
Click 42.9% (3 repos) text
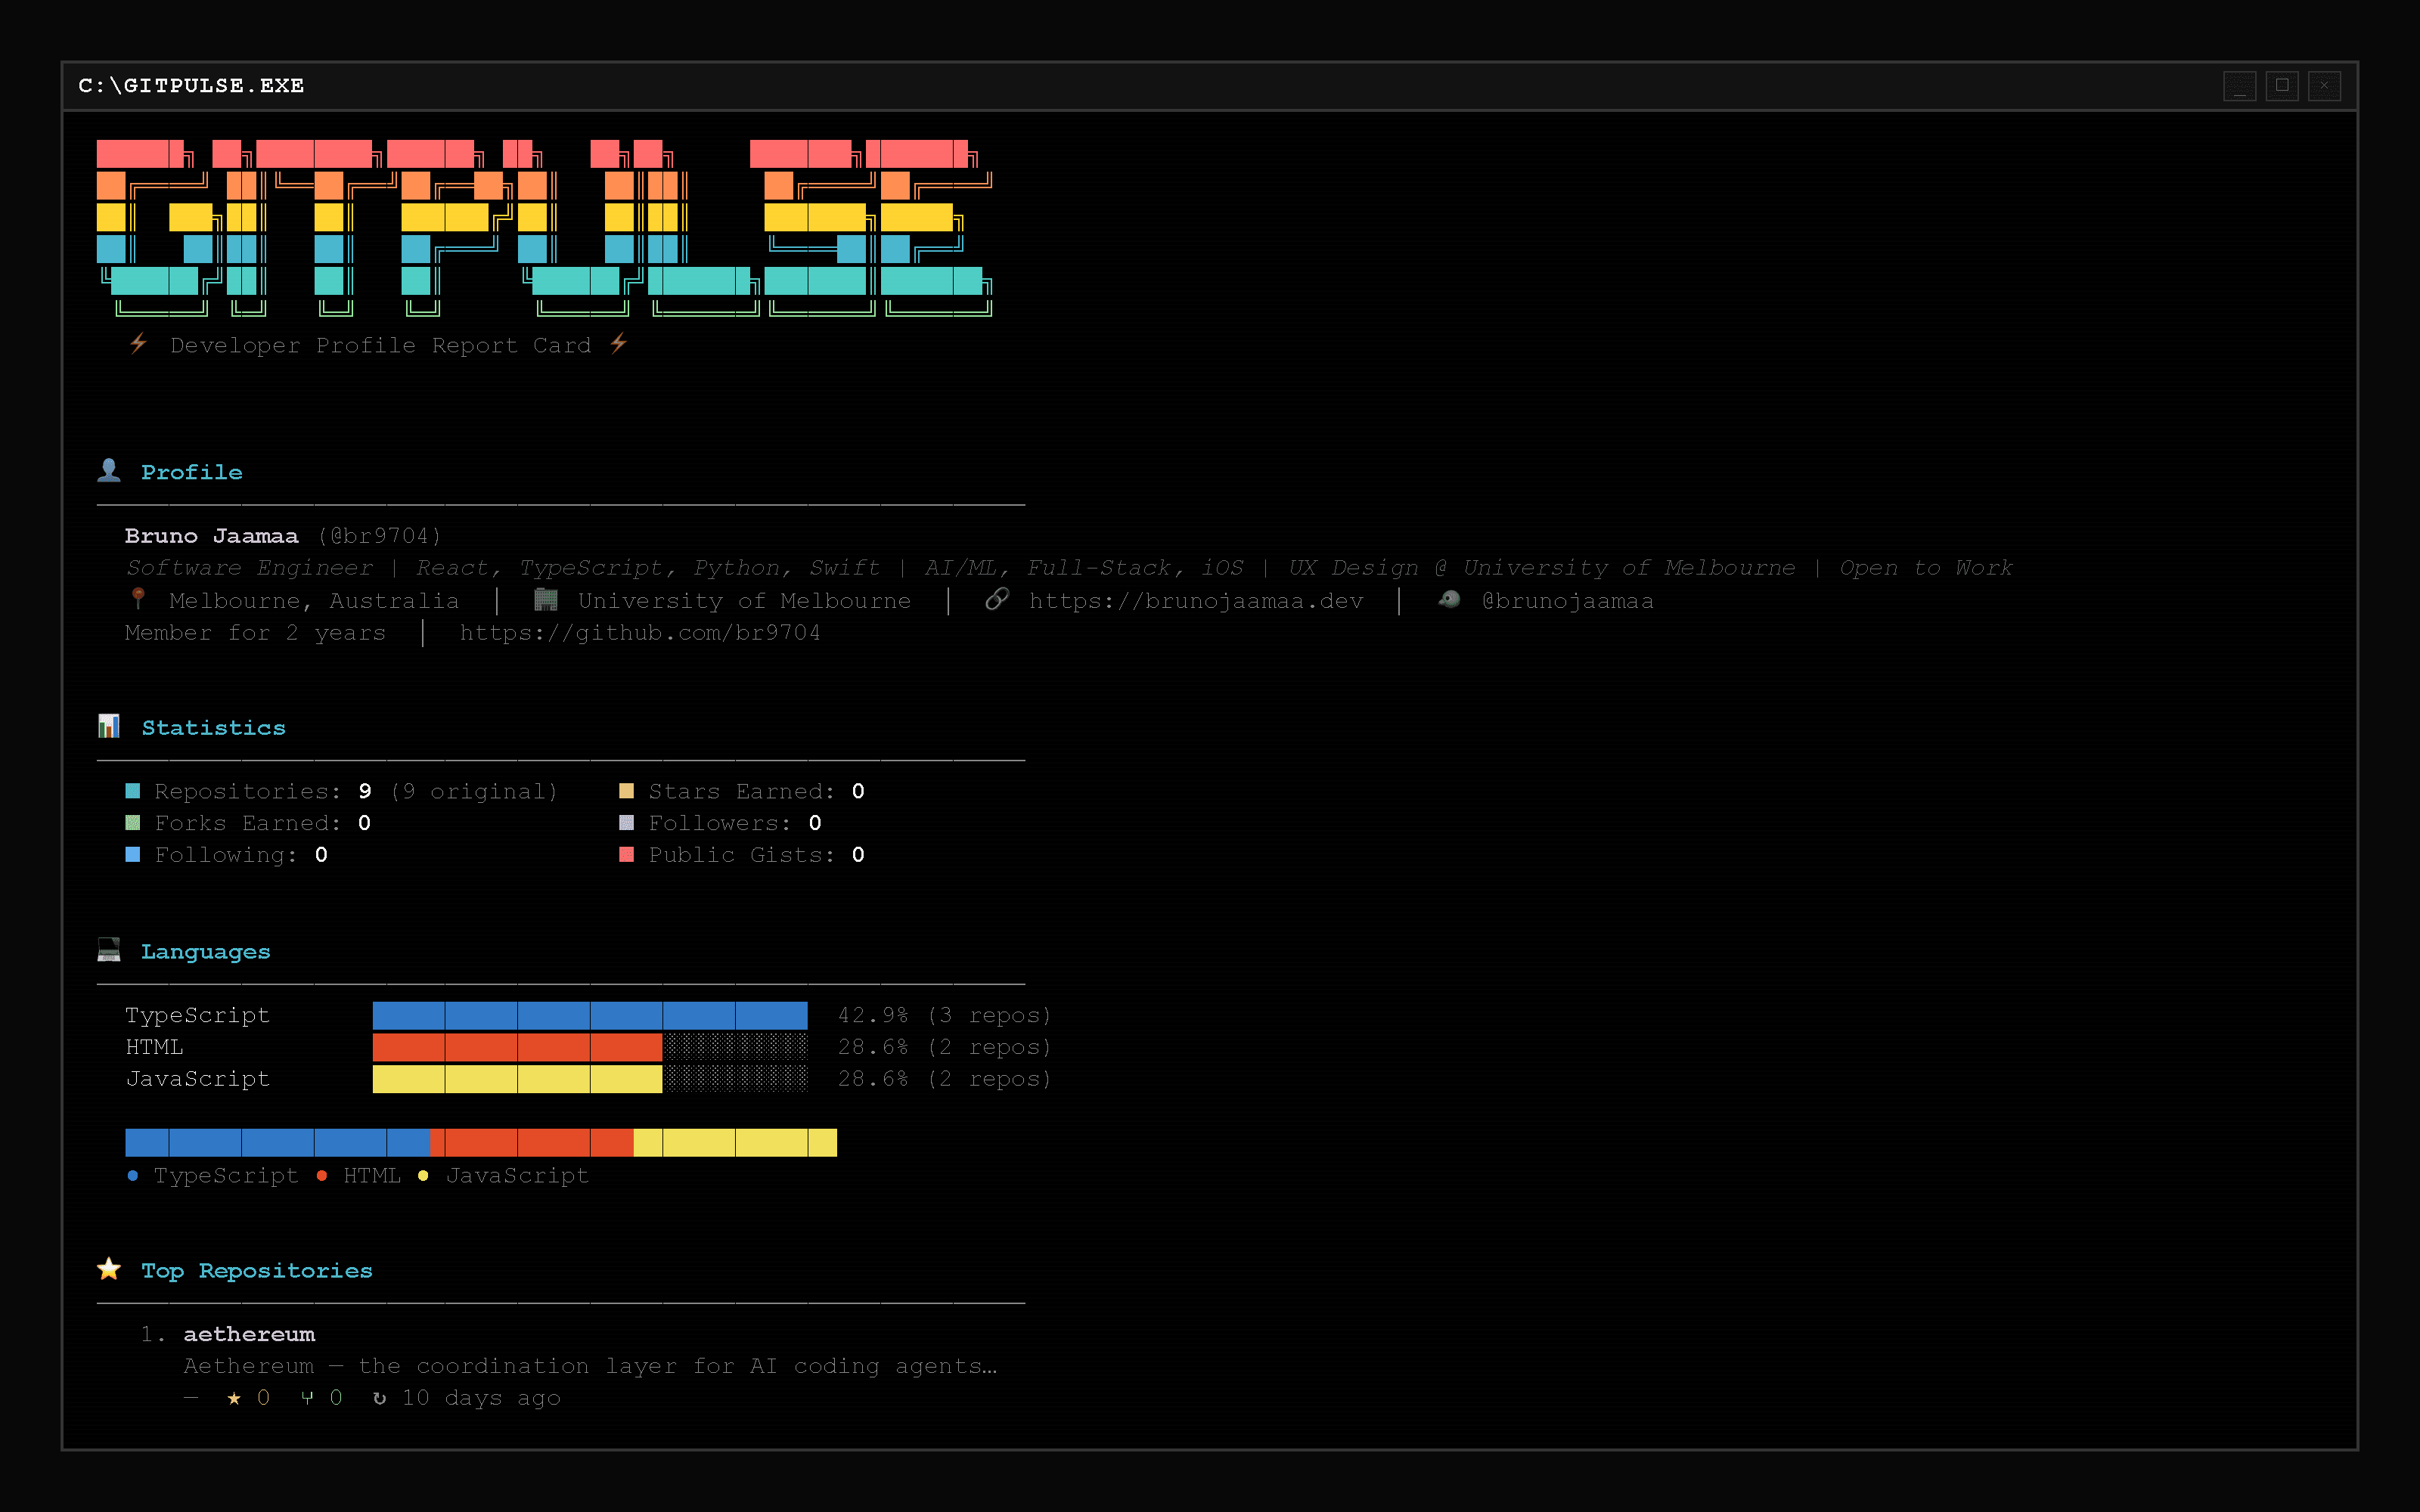point(944,1016)
